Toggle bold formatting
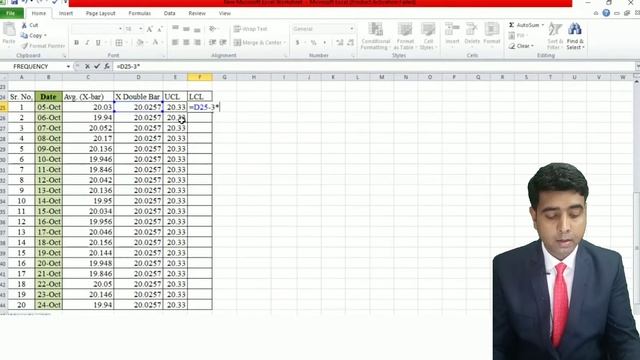This screenshot has height=360, width=640. point(76,42)
